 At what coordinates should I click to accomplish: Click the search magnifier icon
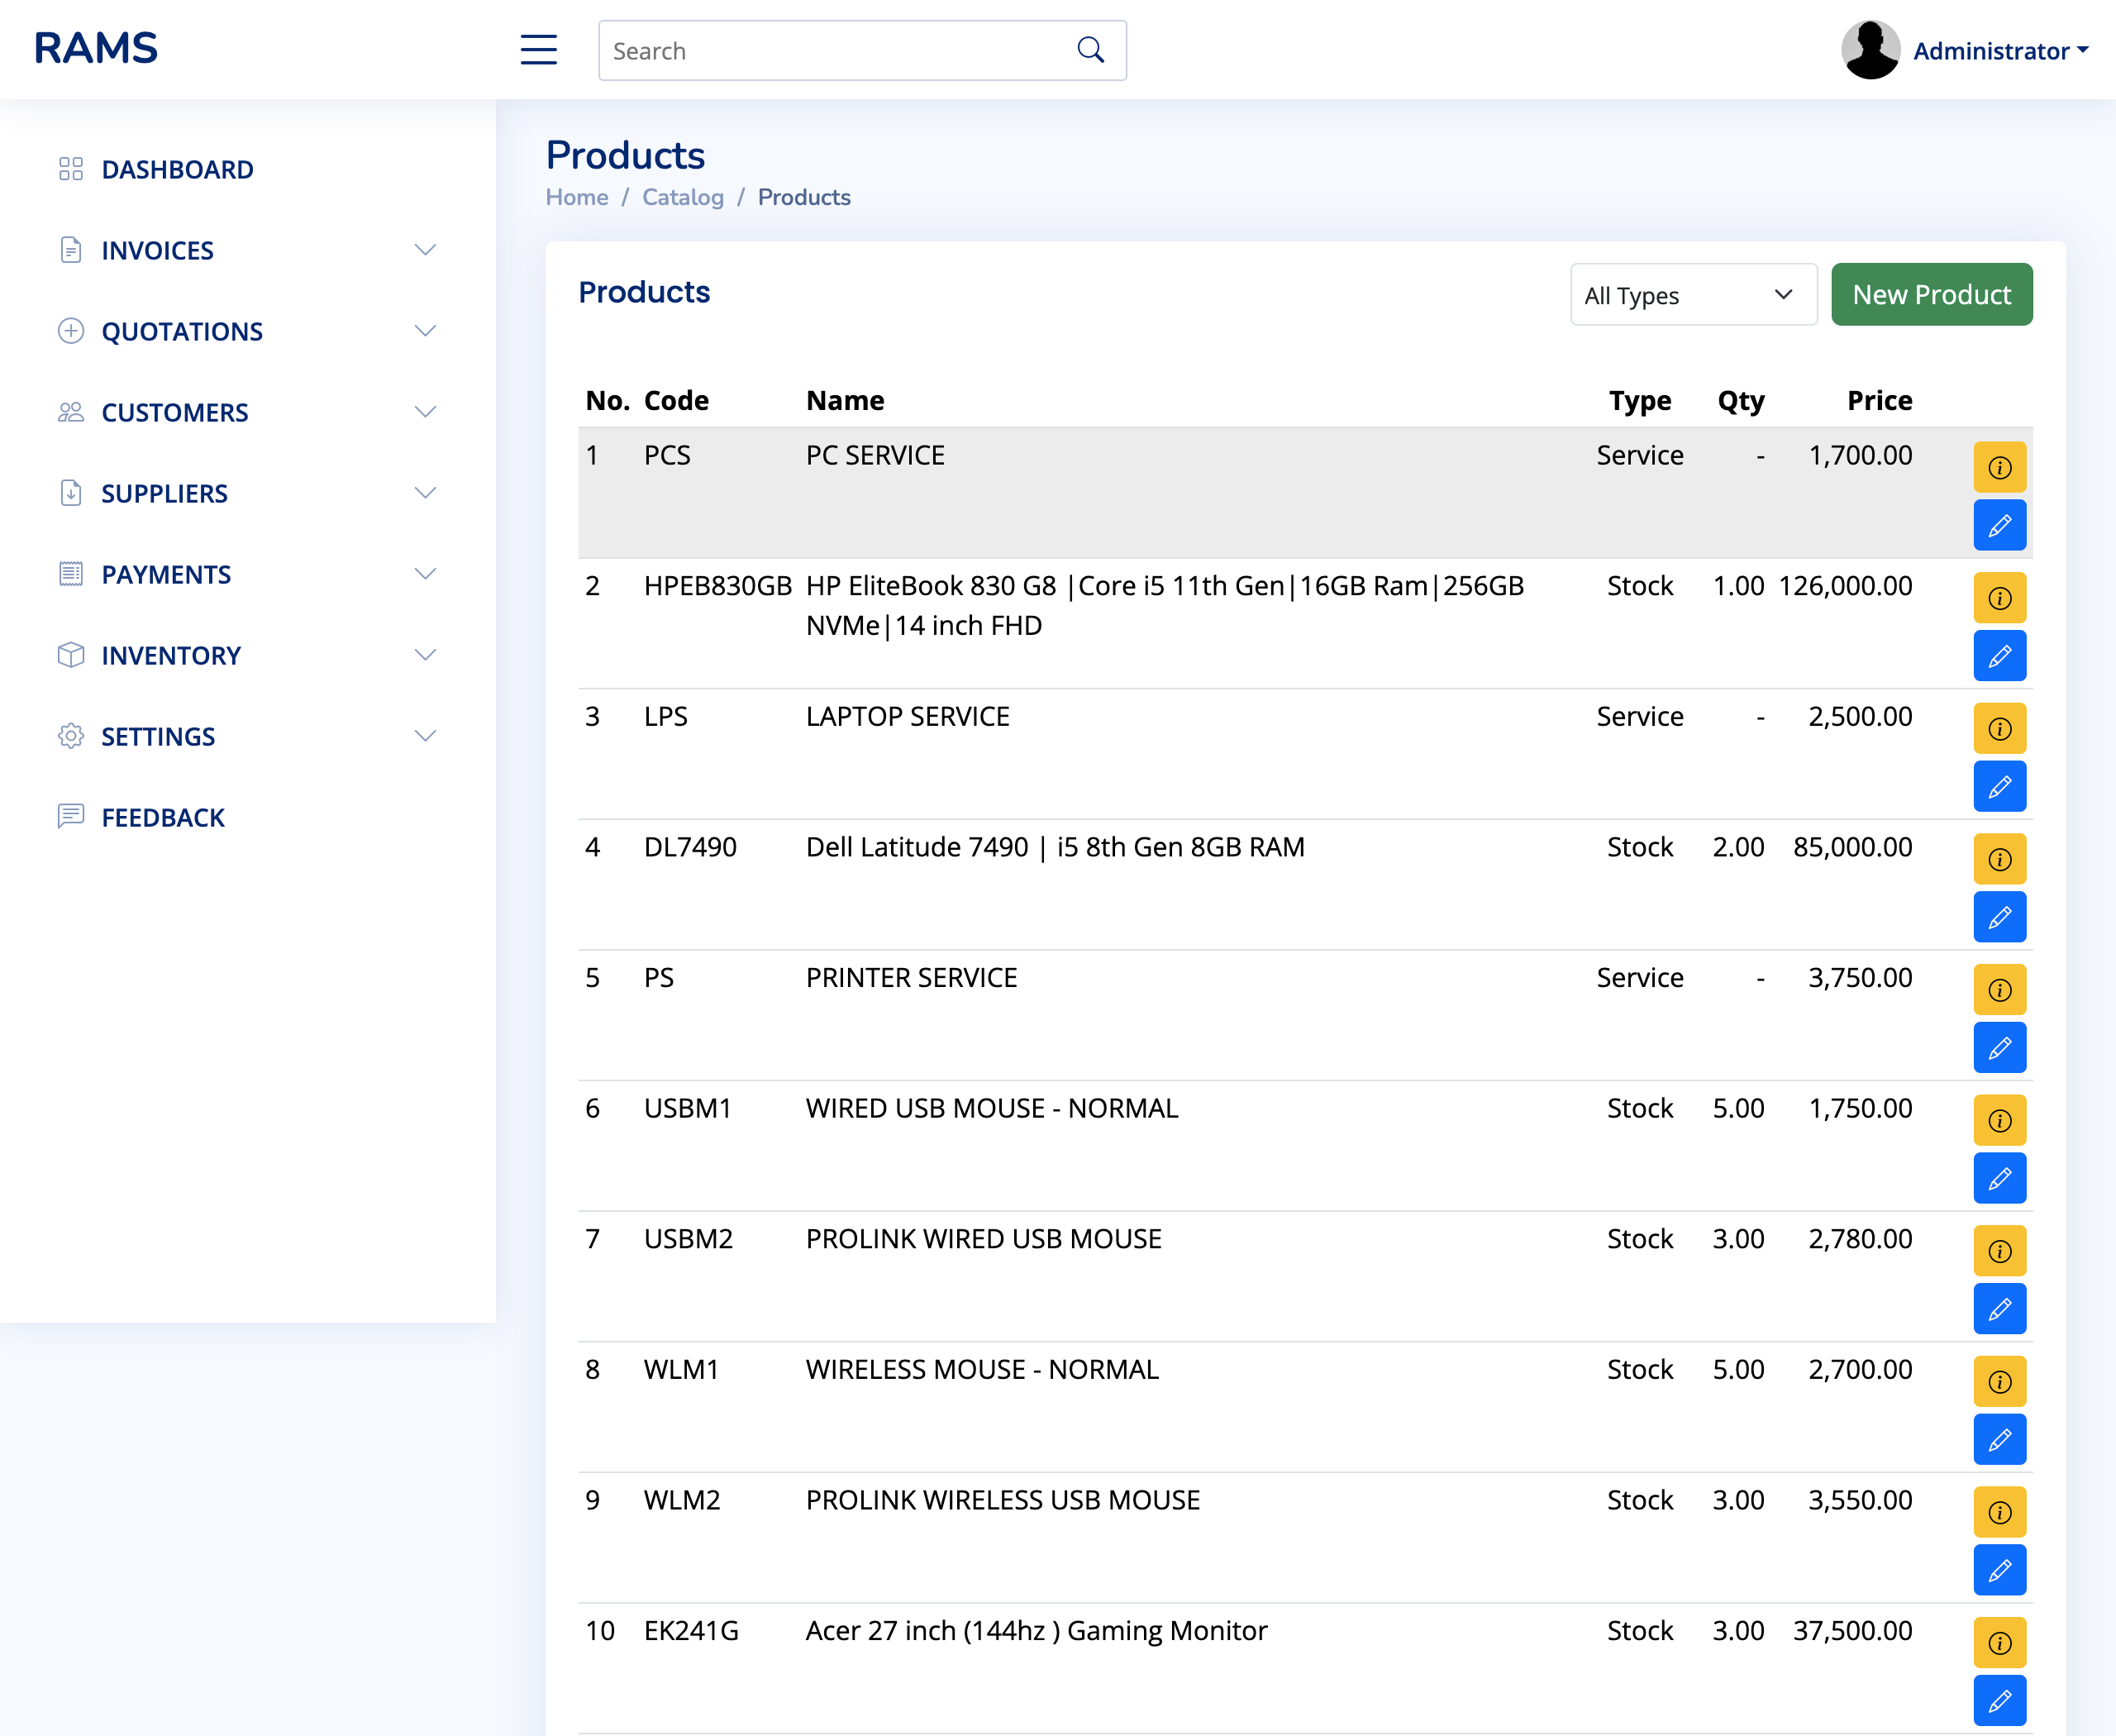[x=1089, y=49]
